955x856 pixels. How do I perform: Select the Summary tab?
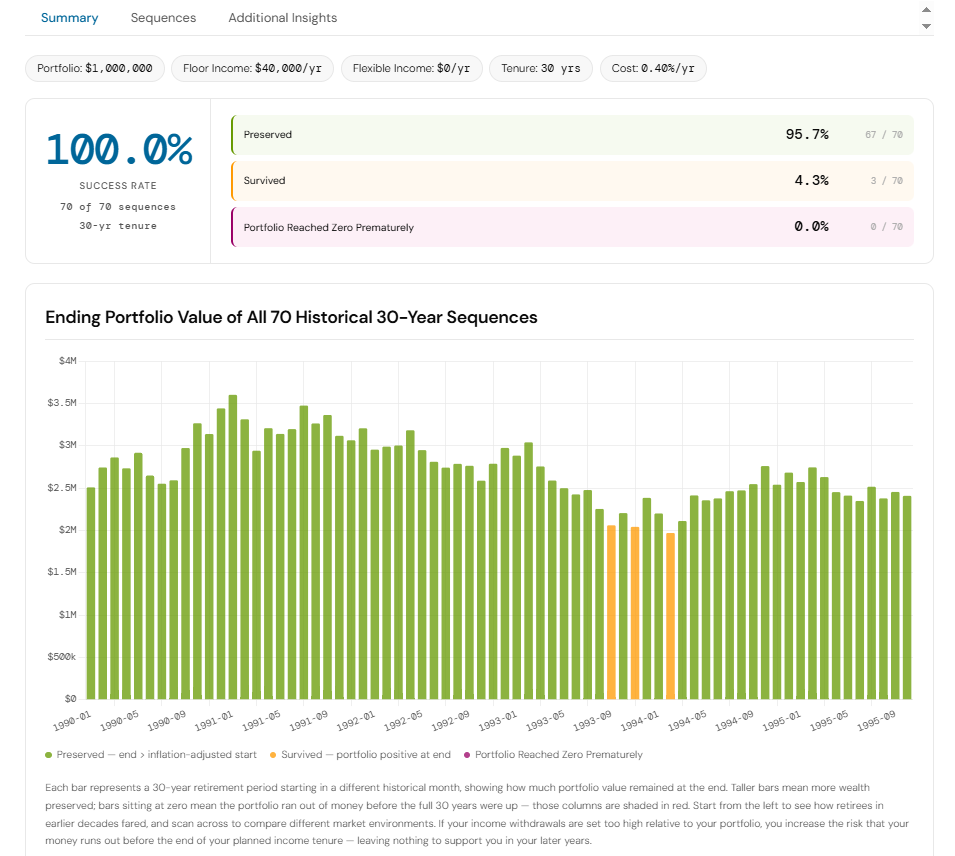69,18
